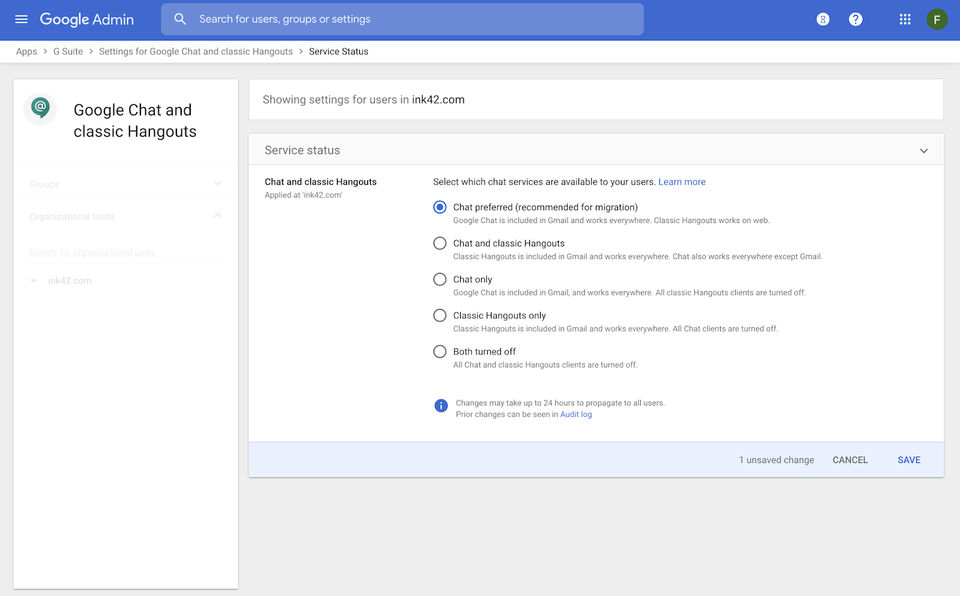Viewport: 960px width, 596px height.
Task: Choose the Chat only option
Action: pyautogui.click(x=440, y=279)
